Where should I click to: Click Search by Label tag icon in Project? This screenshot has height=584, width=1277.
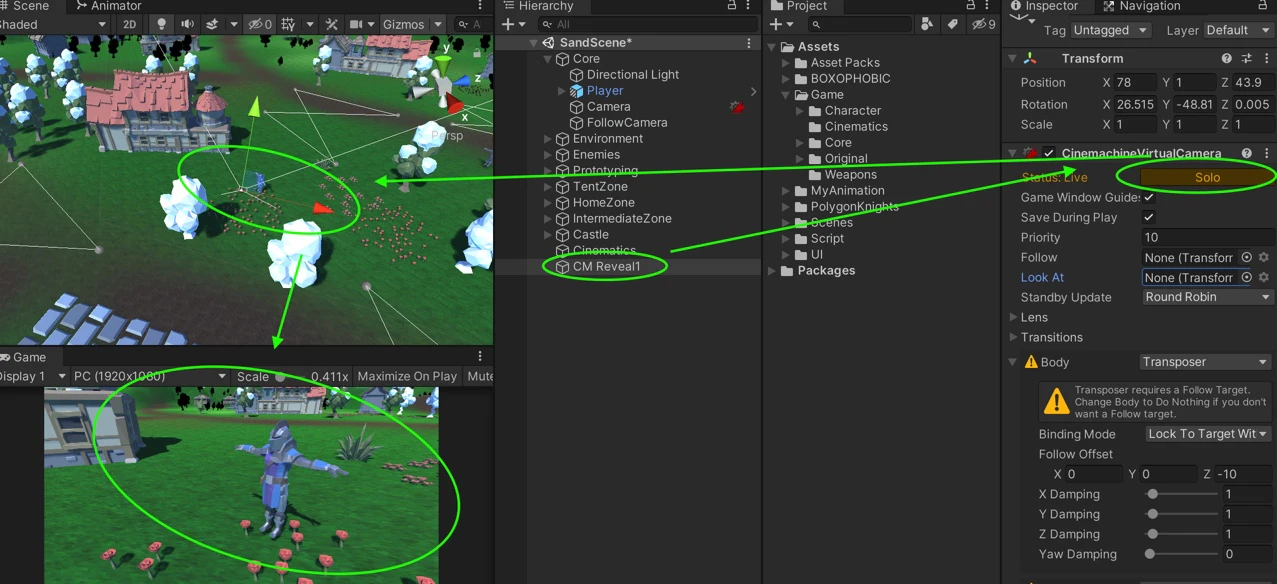point(952,24)
